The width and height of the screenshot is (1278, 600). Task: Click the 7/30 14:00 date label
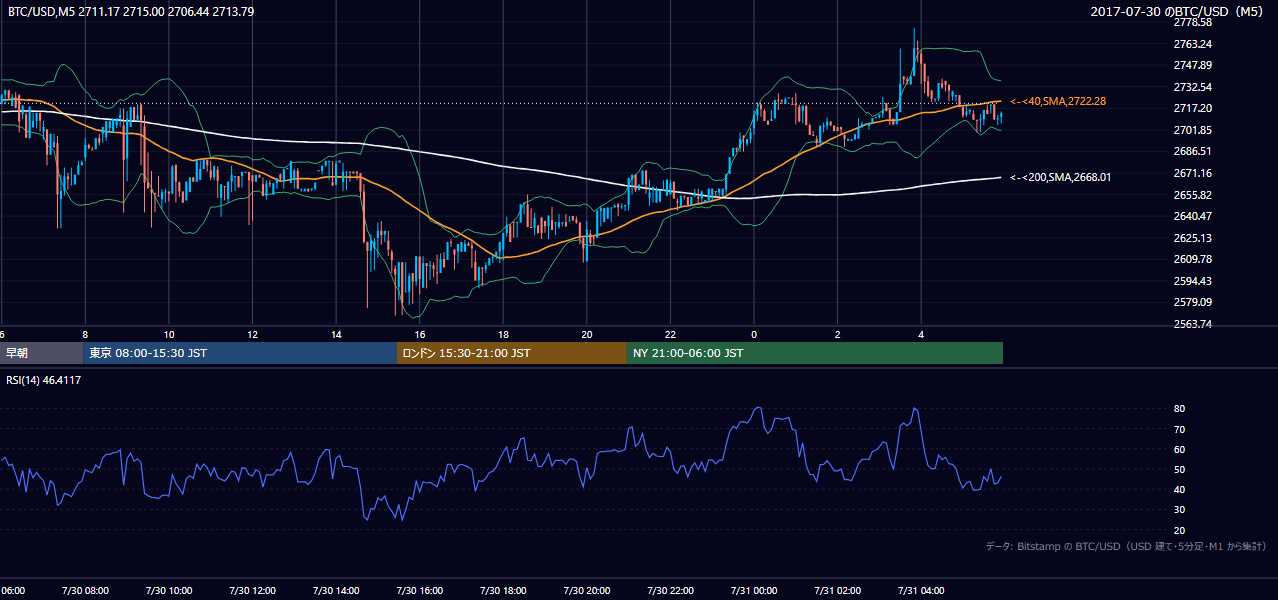click(336, 591)
